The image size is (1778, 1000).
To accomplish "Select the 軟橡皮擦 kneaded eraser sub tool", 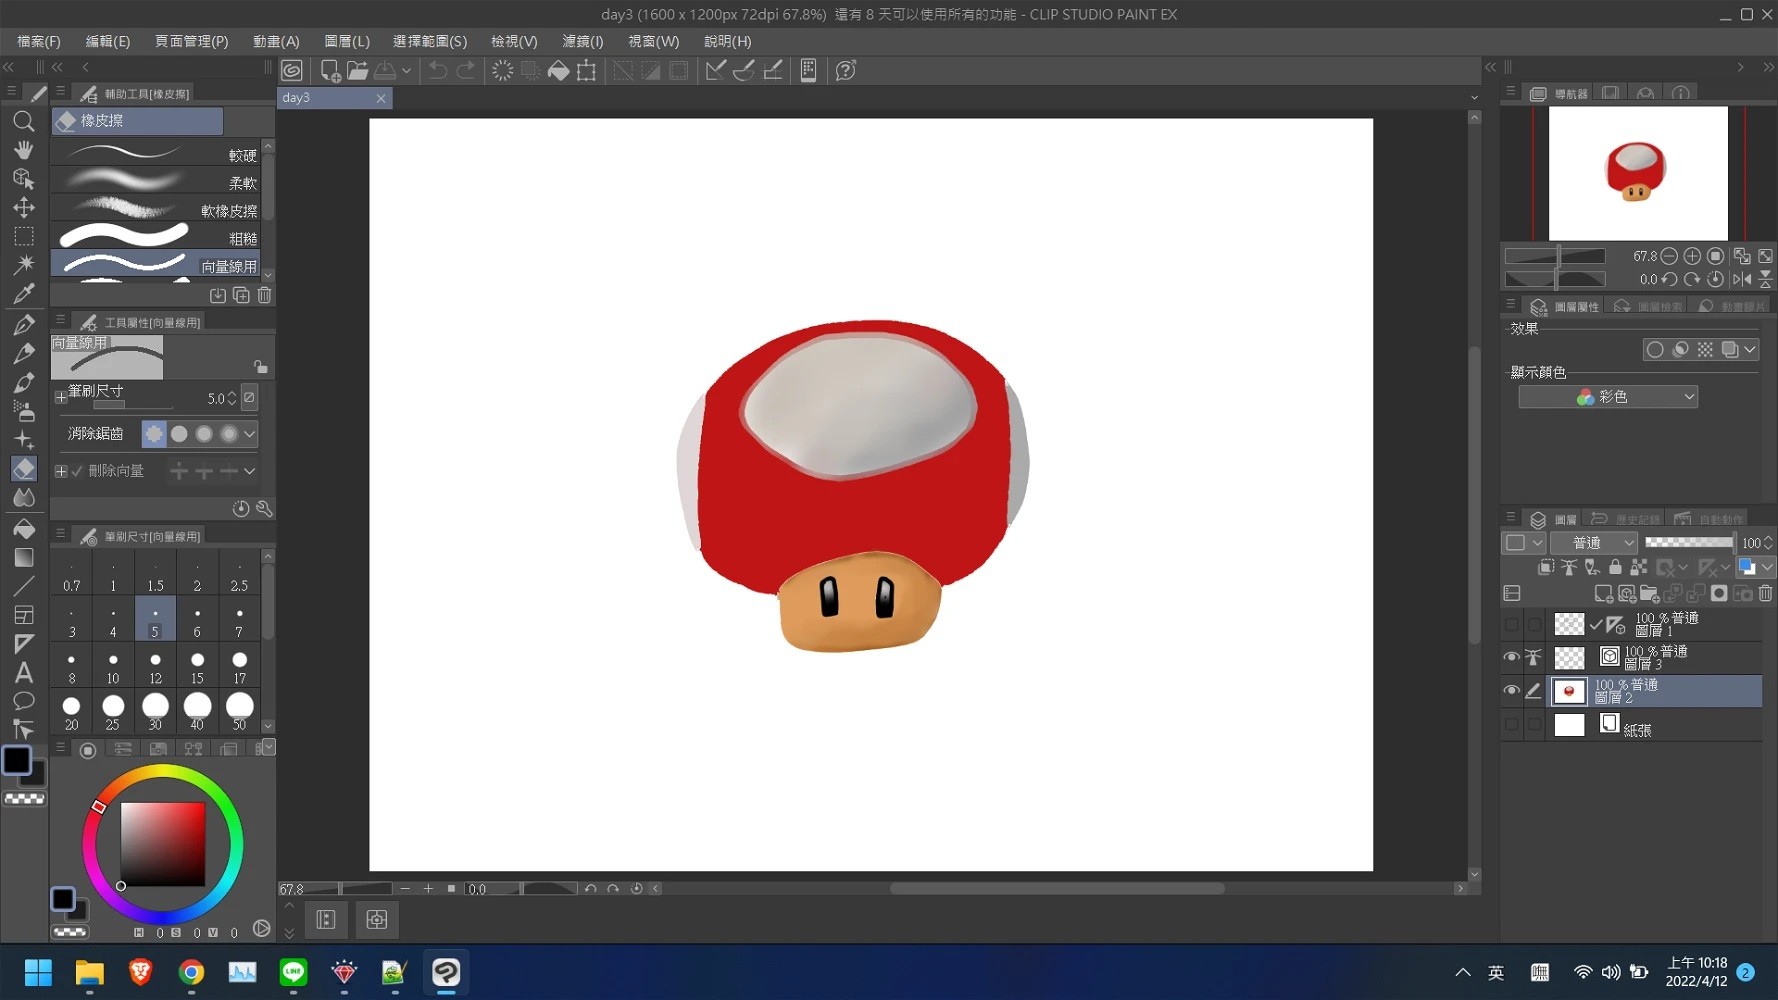I will pos(155,210).
